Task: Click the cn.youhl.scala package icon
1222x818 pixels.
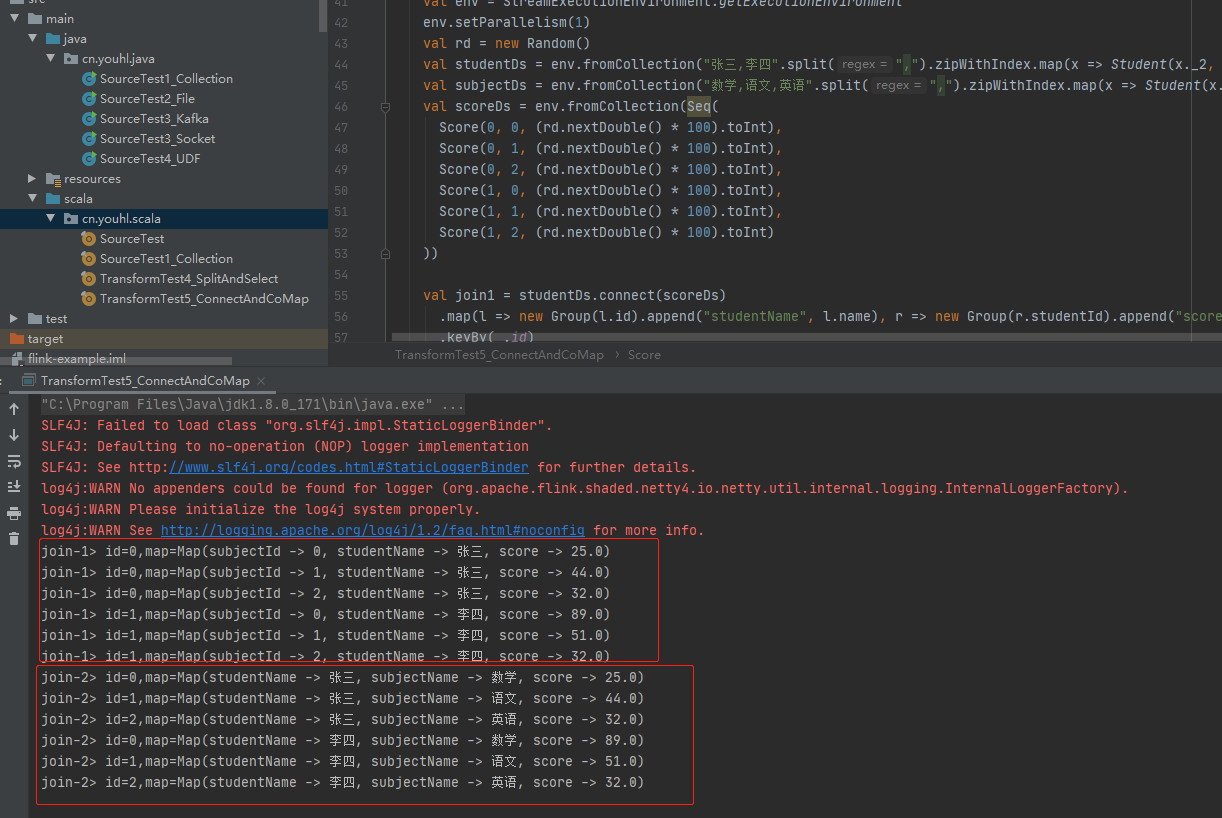Action: tap(71, 219)
